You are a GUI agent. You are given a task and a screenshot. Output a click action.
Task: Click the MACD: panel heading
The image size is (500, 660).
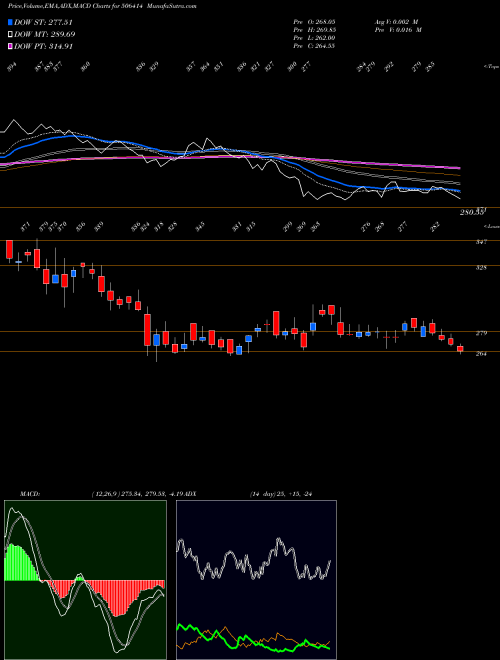(29, 494)
